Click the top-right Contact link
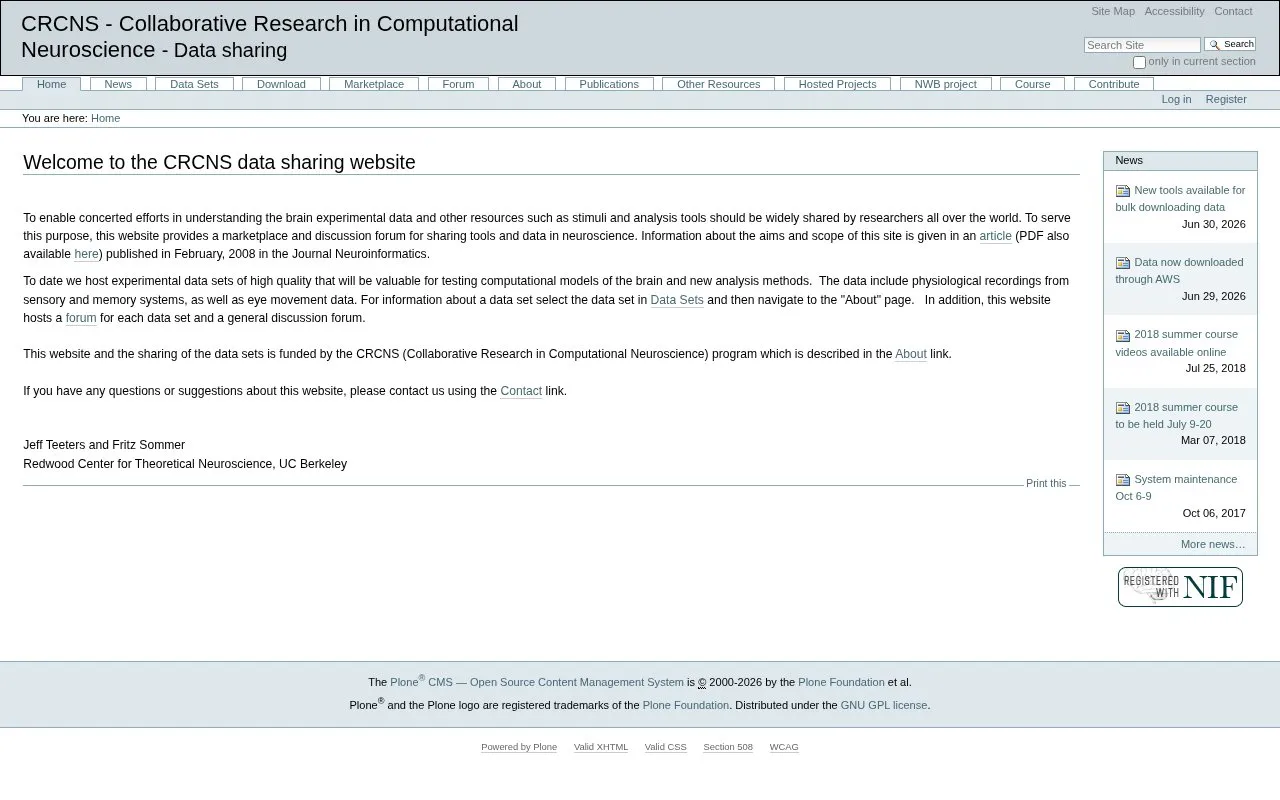 [x=1233, y=11]
